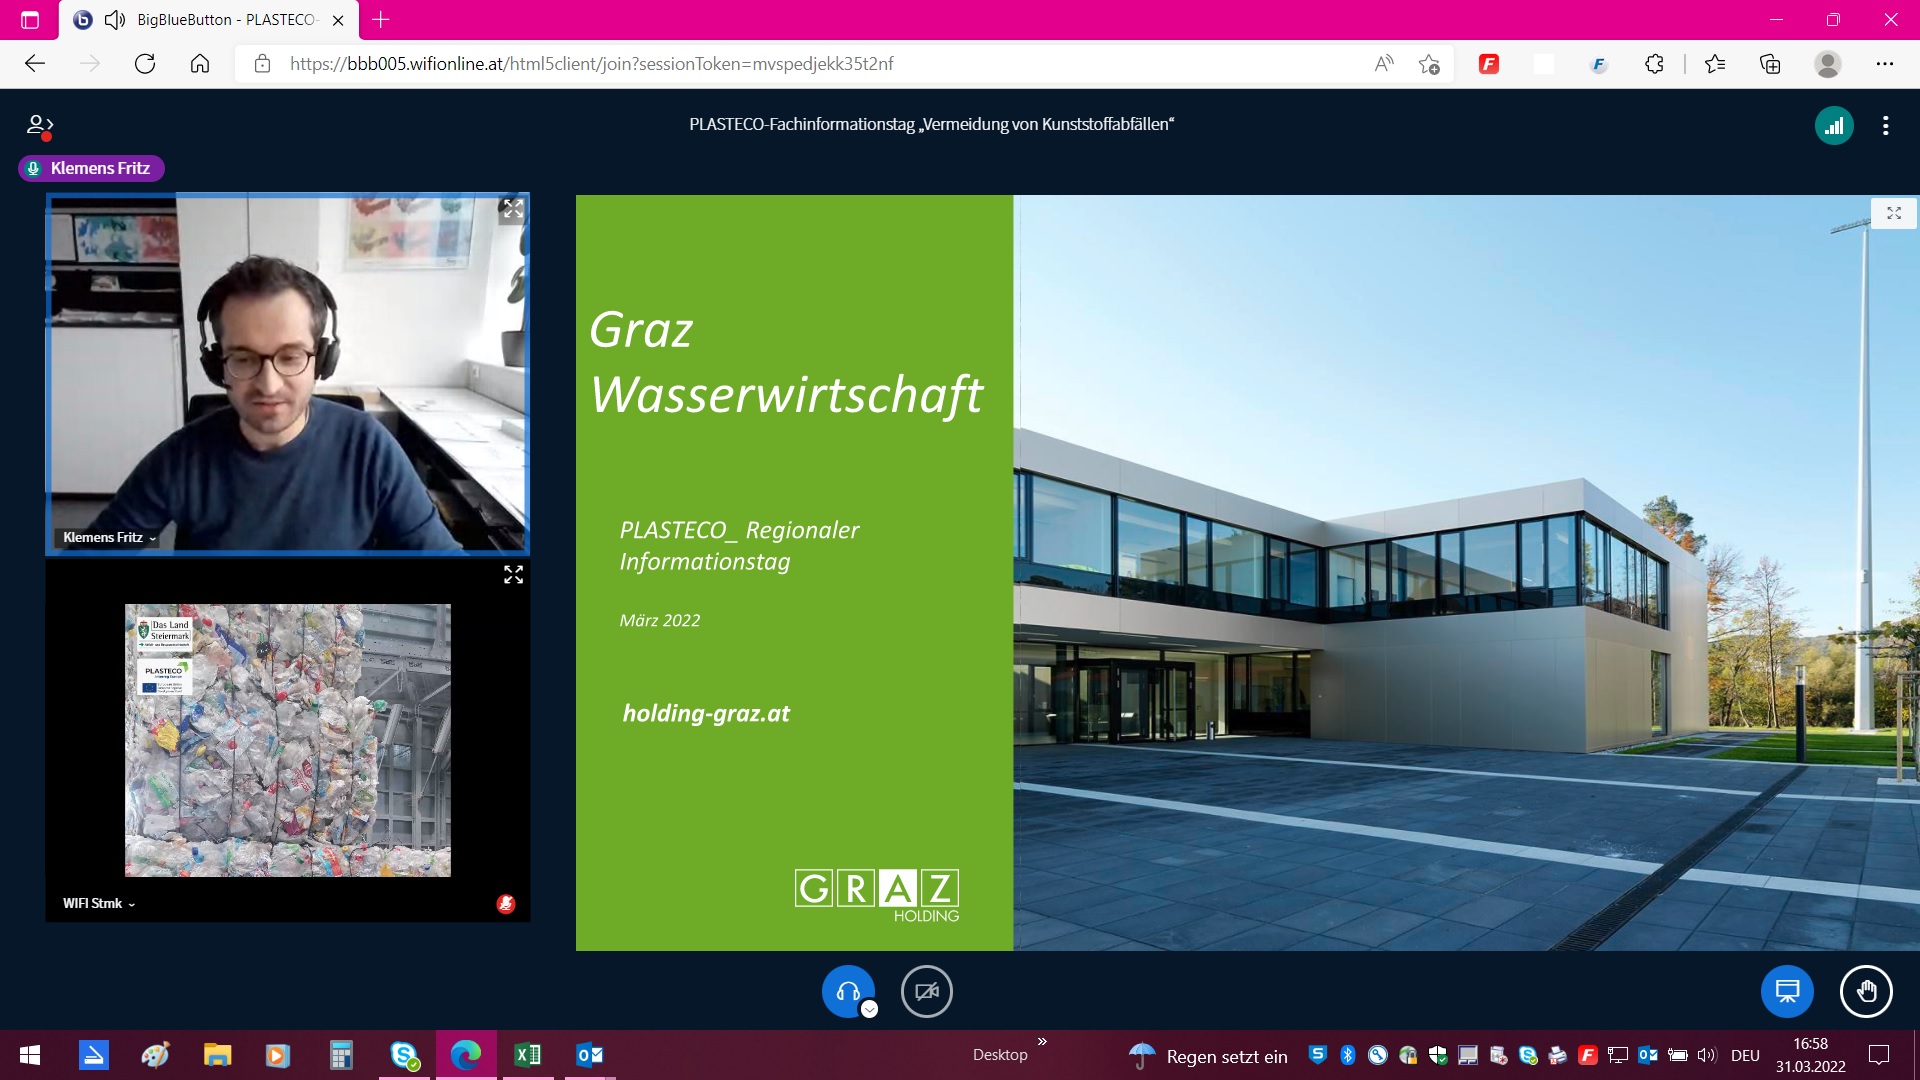Viewport: 1920px width, 1080px height.
Task: Open File Explorer from the taskbar
Action: tap(217, 1055)
